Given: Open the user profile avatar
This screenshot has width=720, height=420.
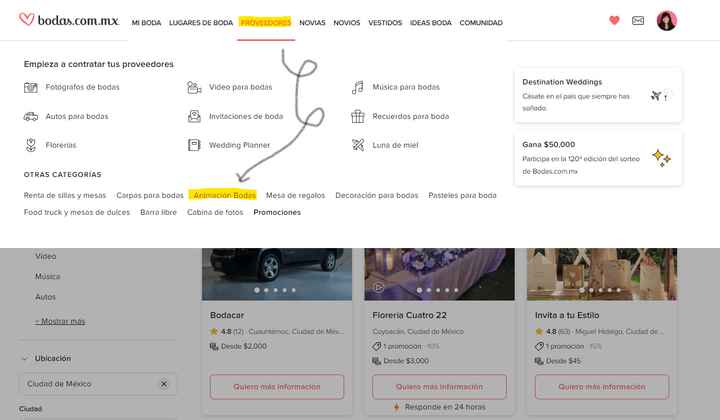Looking at the screenshot, I should click(667, 21).
